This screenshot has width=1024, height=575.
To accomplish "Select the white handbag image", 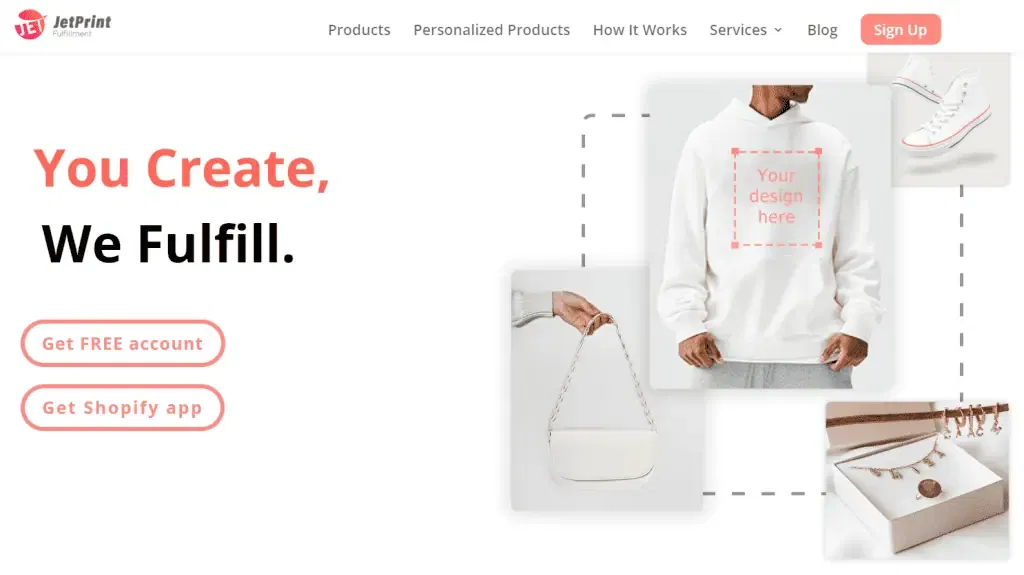I will pos(607,390).
